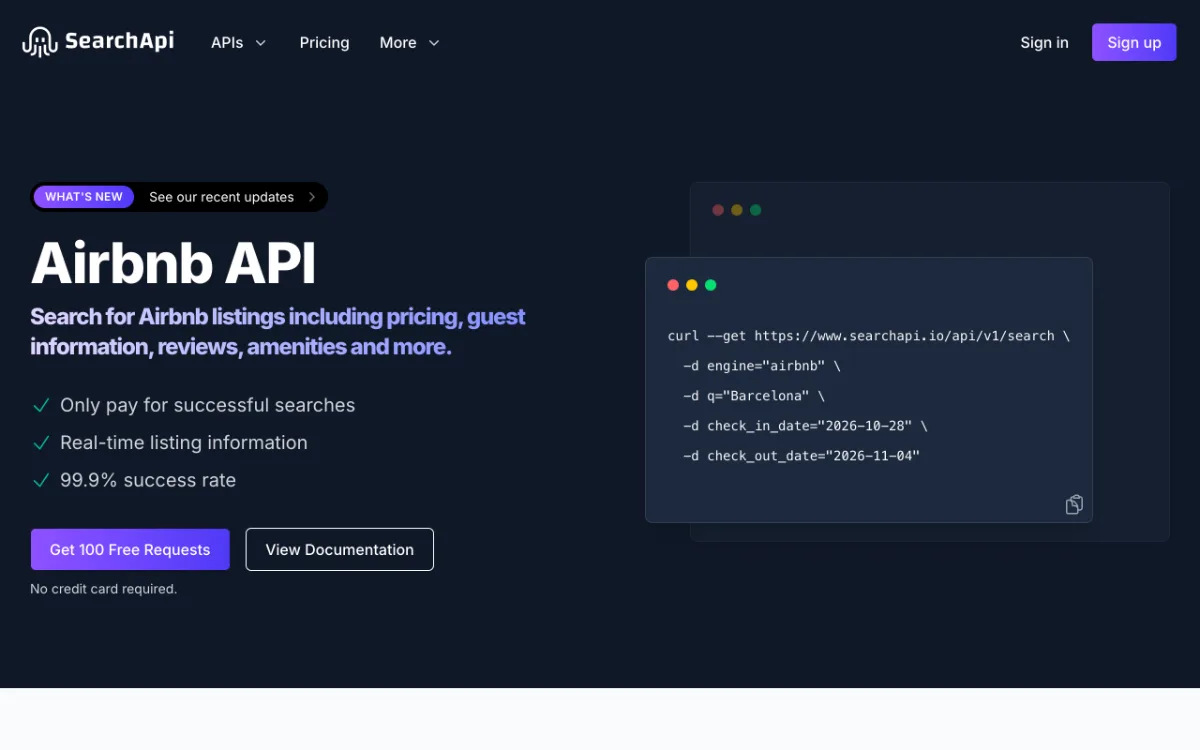Click the Sign up button

(x=1134, y=42)
